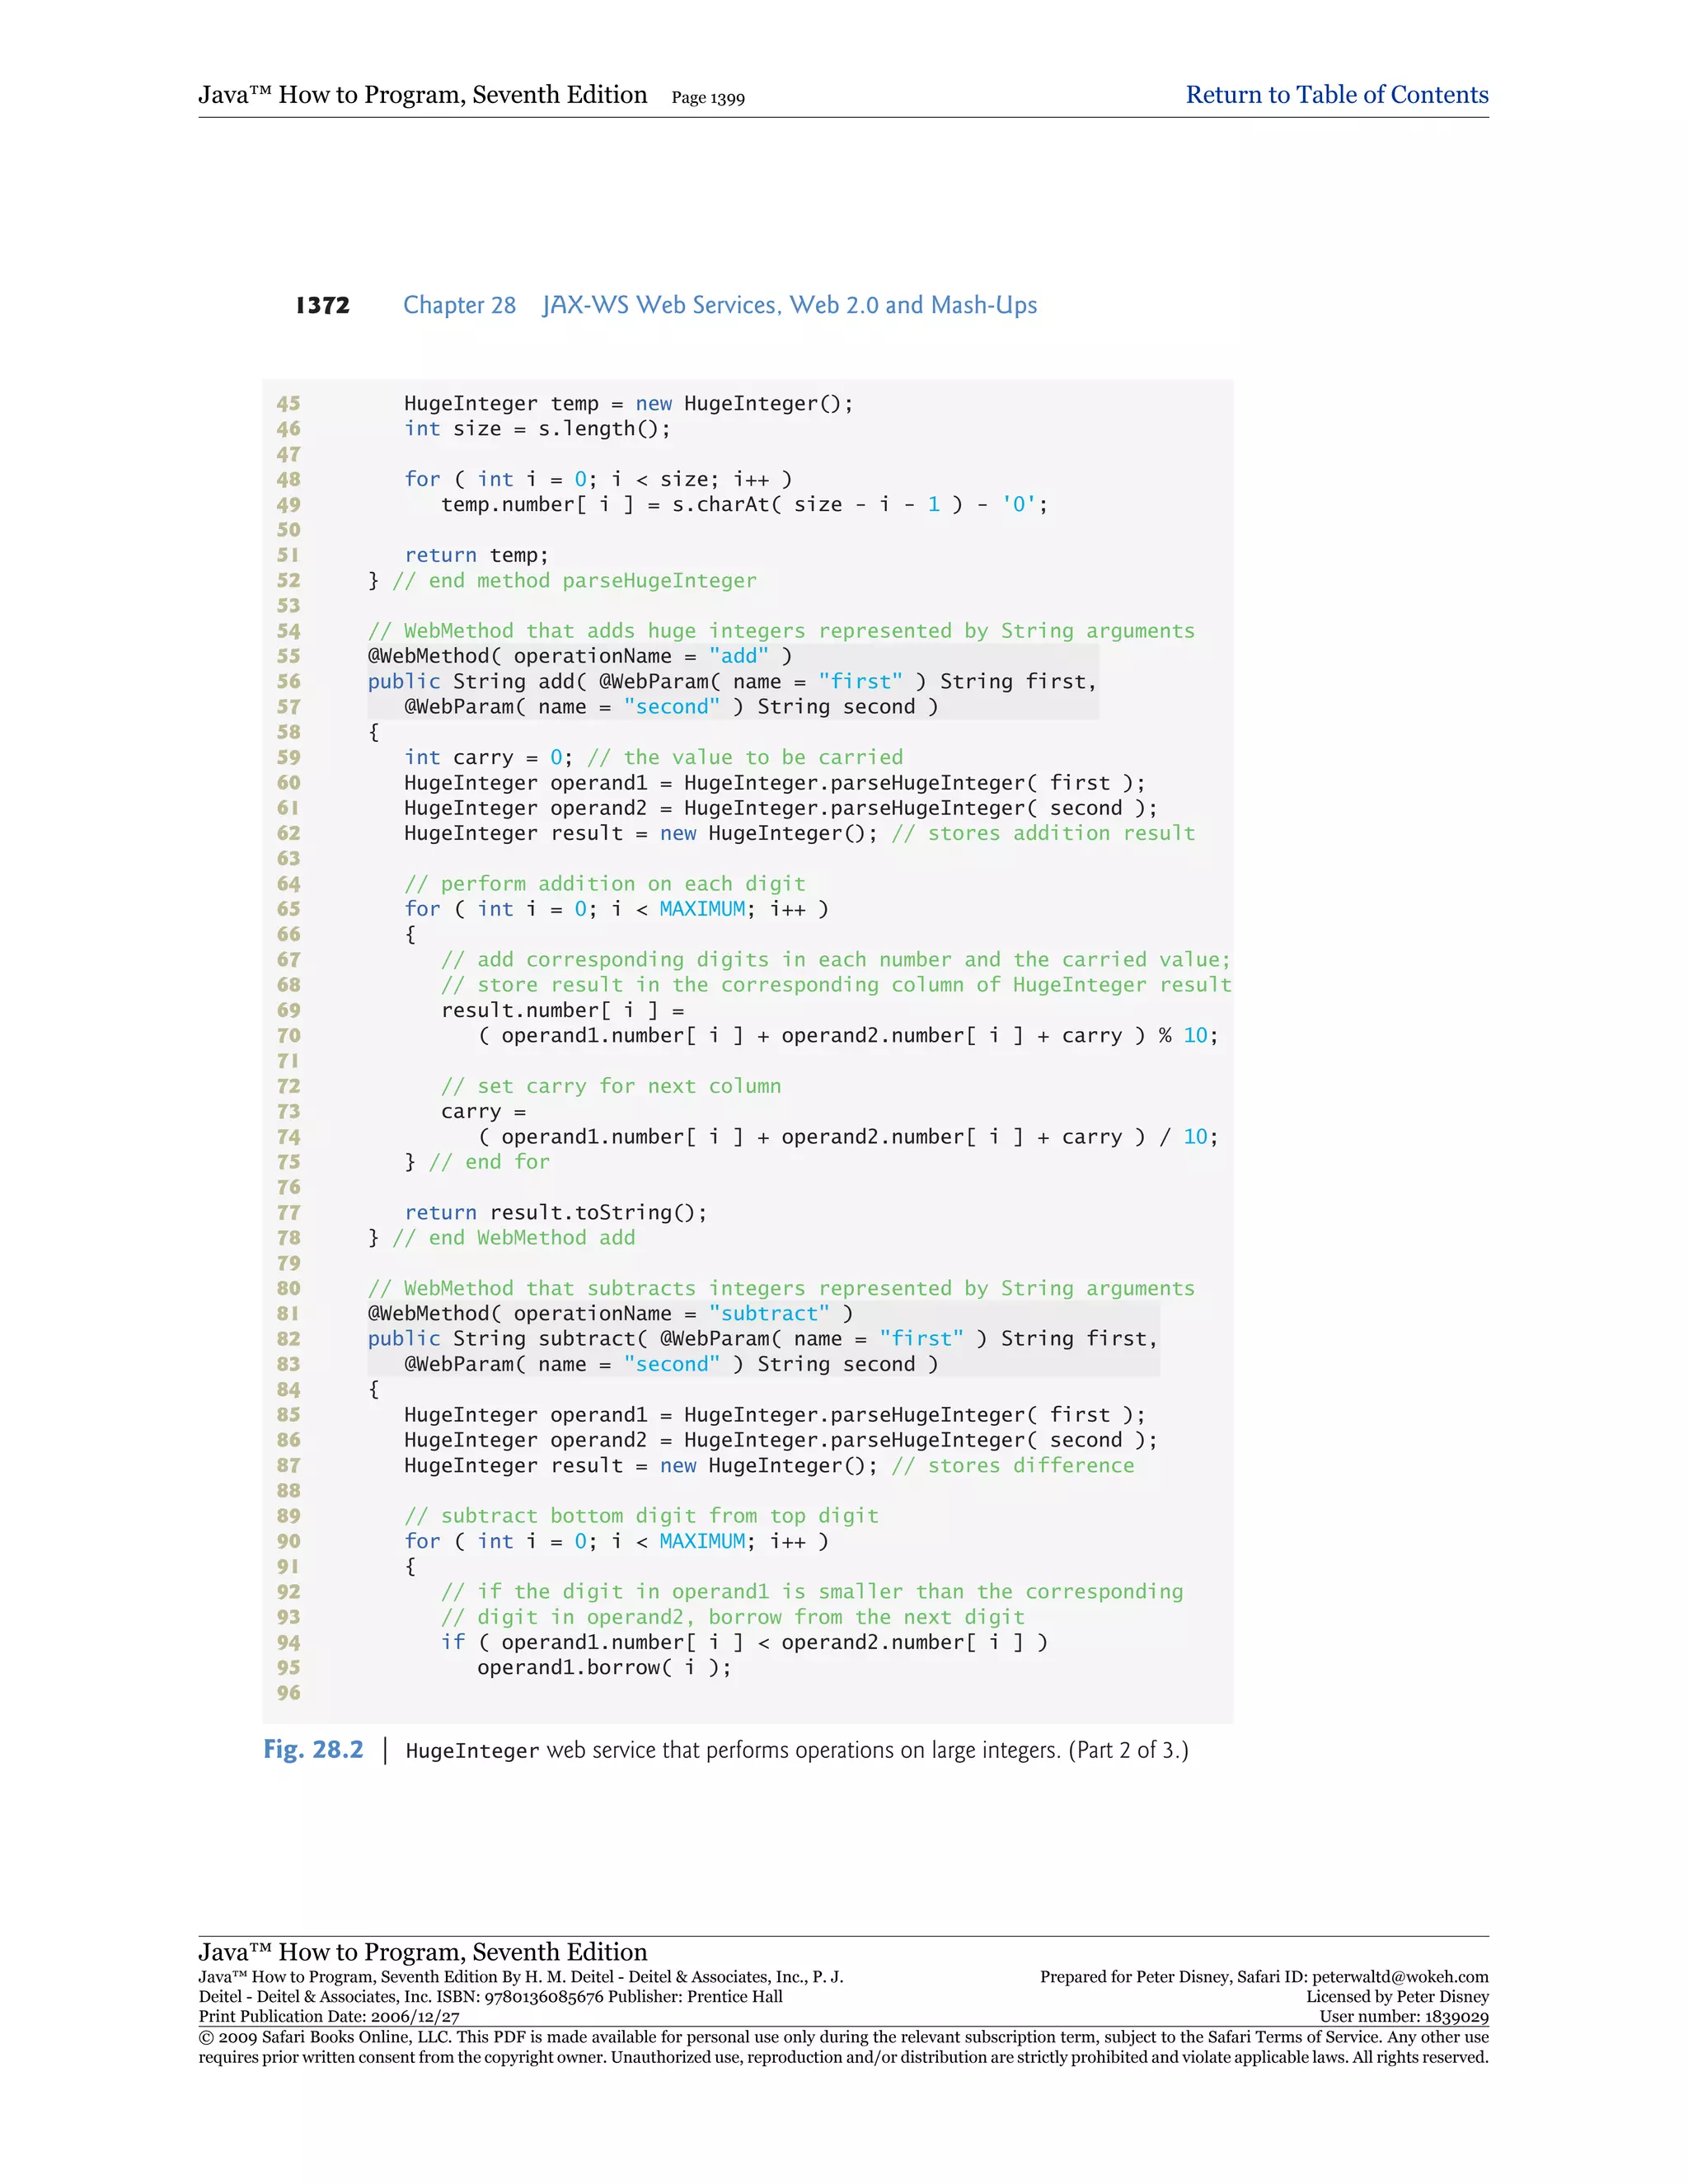This screenshot has width=1688, height=2184.
Task: Click the page number 1372 in header
Action: pos(322,305)
